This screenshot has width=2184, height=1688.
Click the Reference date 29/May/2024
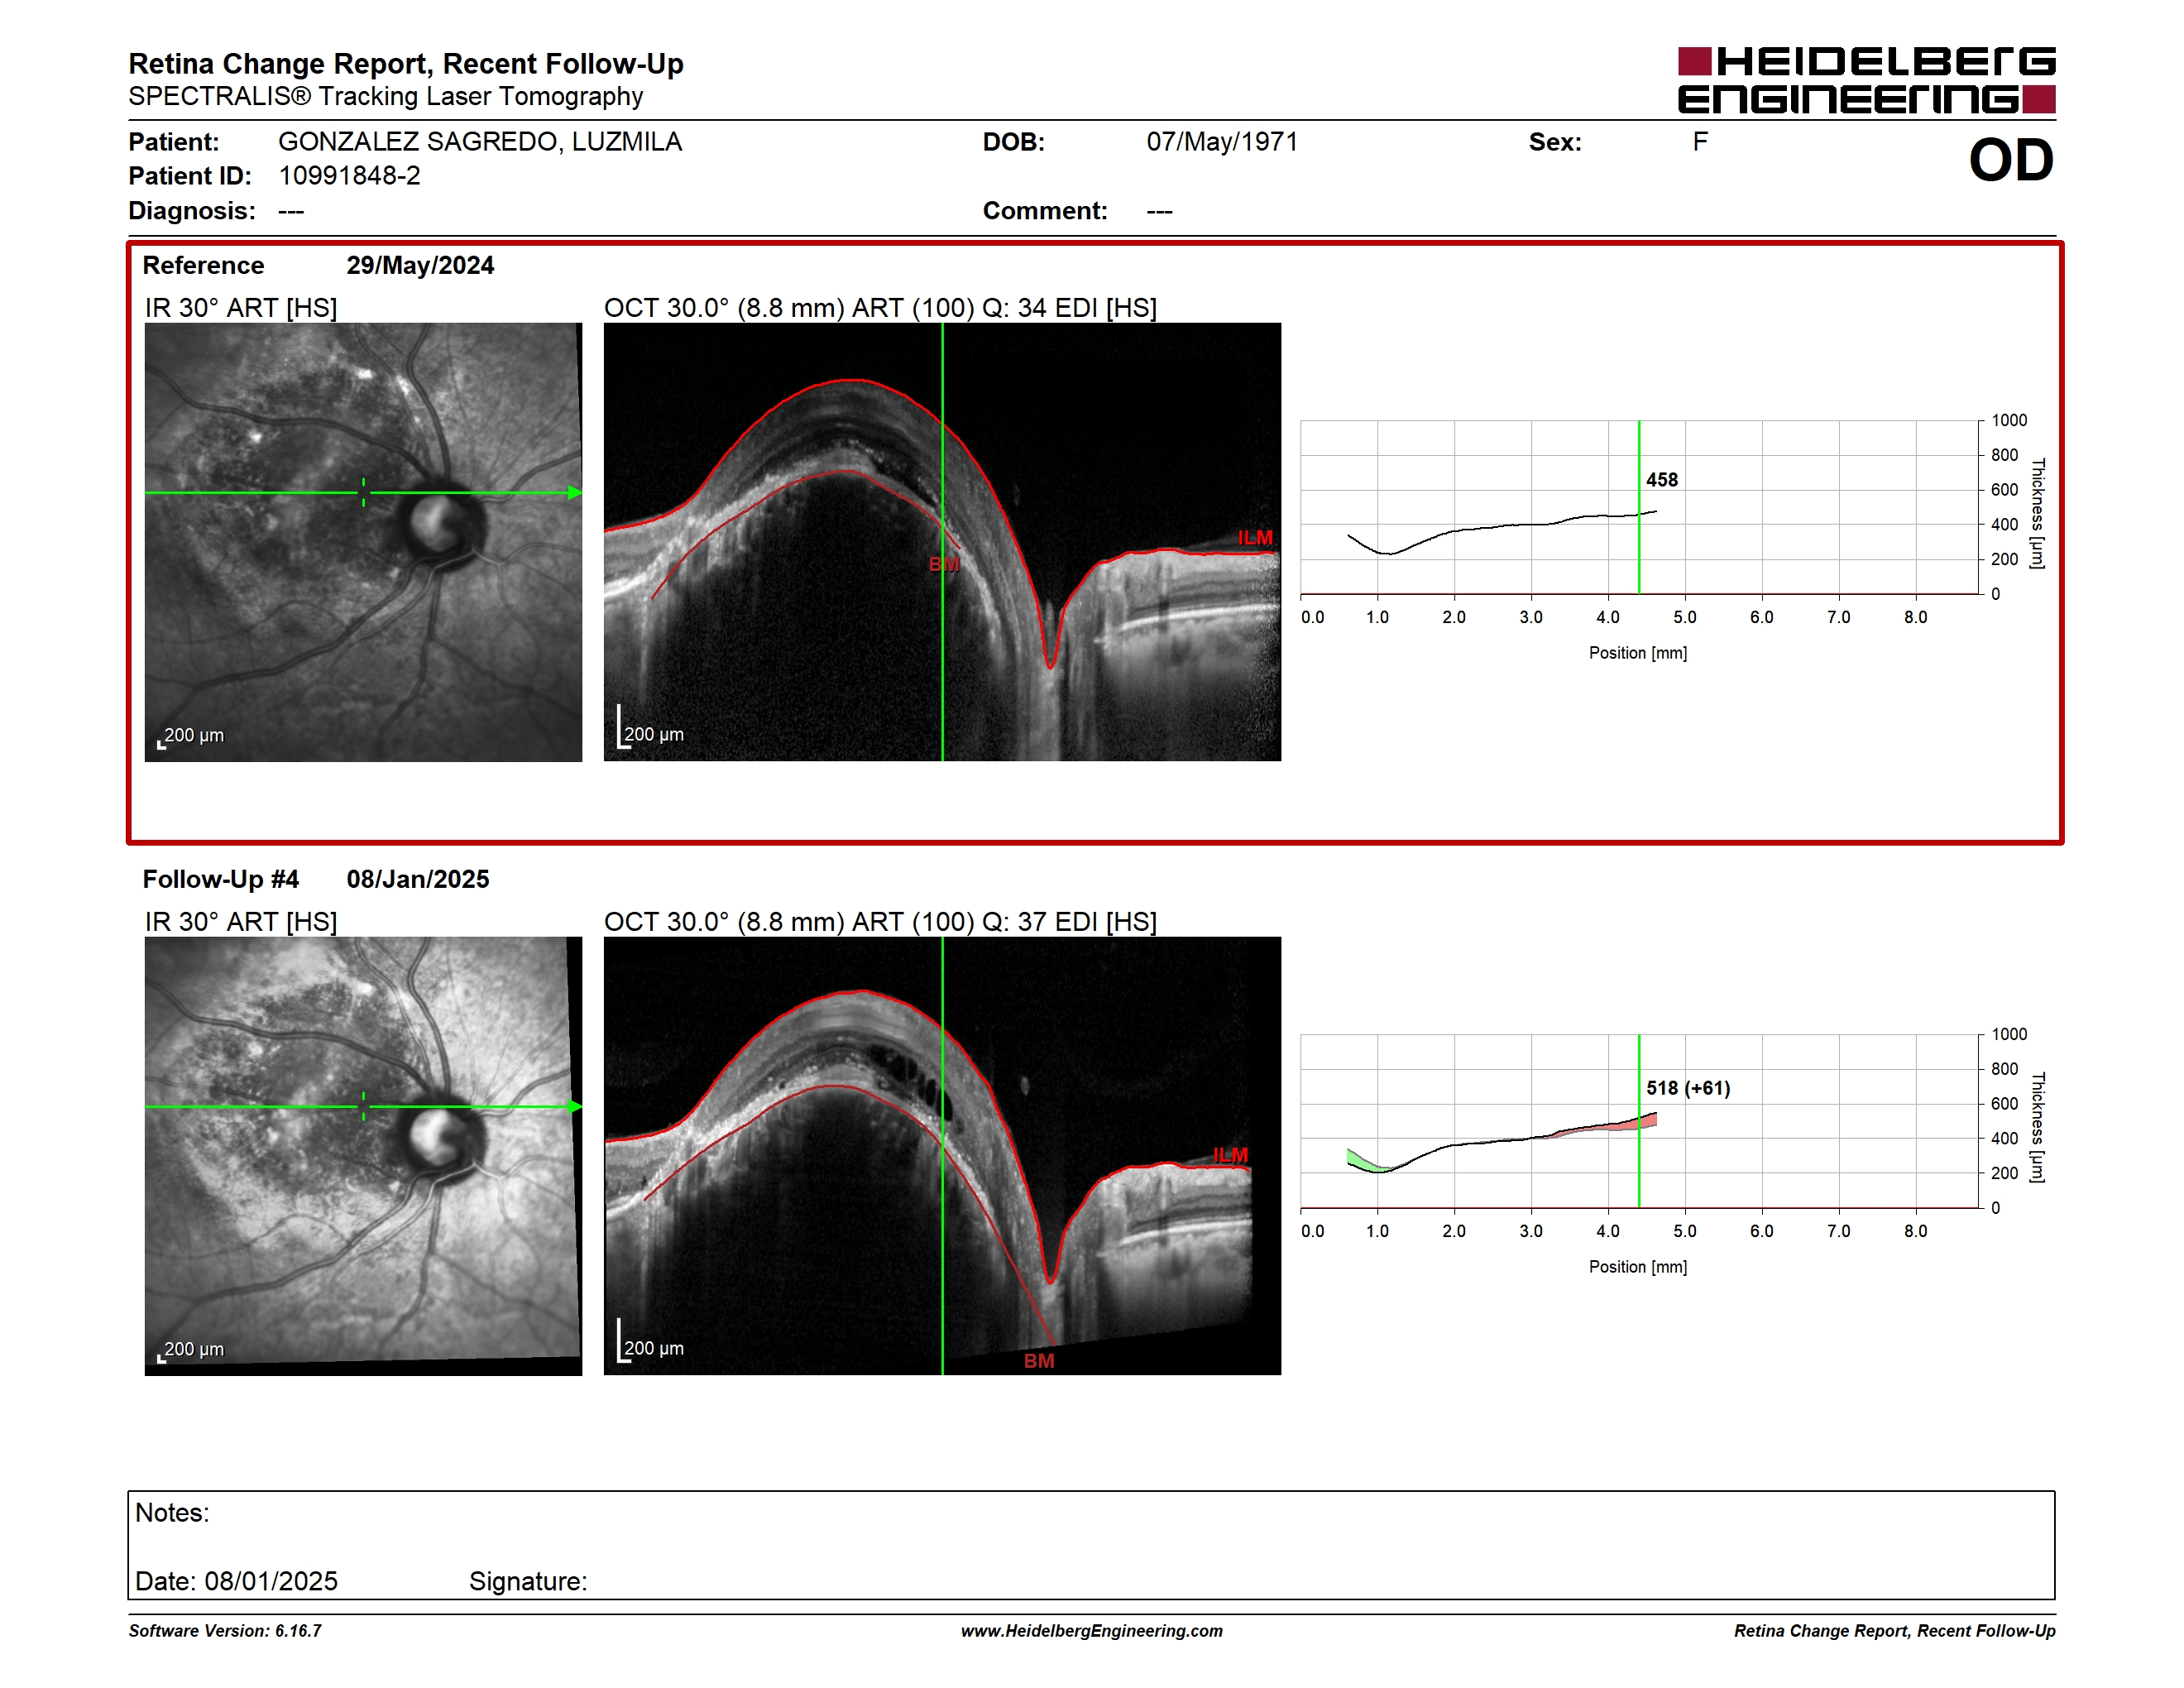420,265
